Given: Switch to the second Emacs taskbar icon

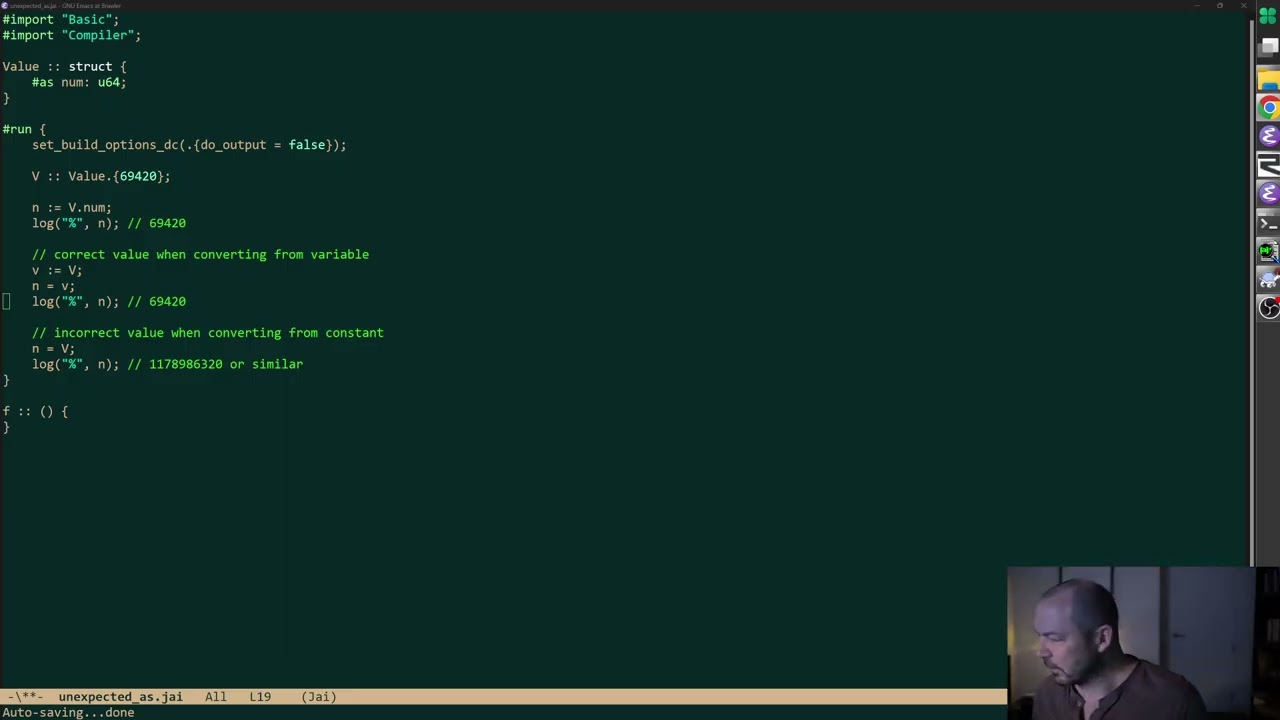Looking at the screenshot, I should pos(1268,193).
